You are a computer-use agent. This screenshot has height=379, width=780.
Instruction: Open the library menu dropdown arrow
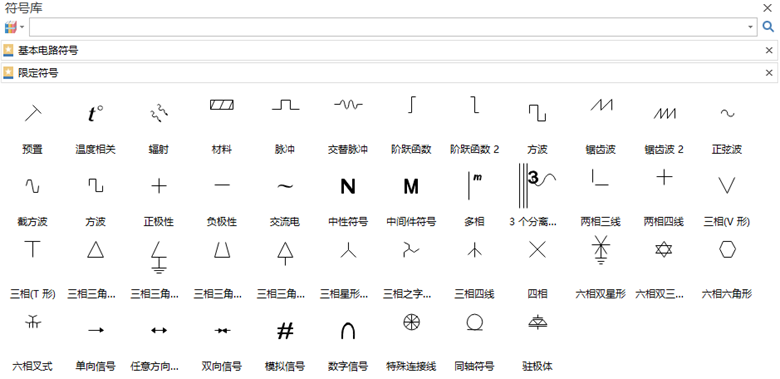(22, 27)
